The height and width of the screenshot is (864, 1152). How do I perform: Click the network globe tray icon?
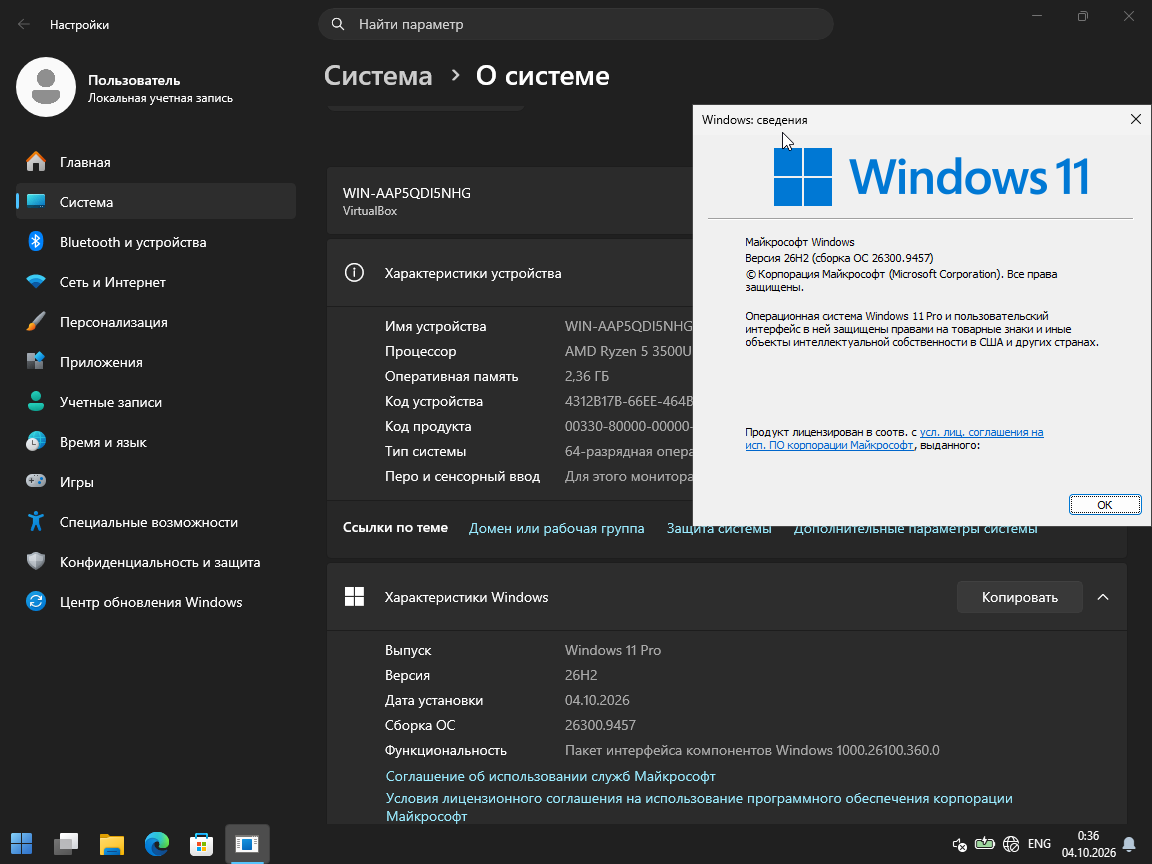click(1011, 844)
